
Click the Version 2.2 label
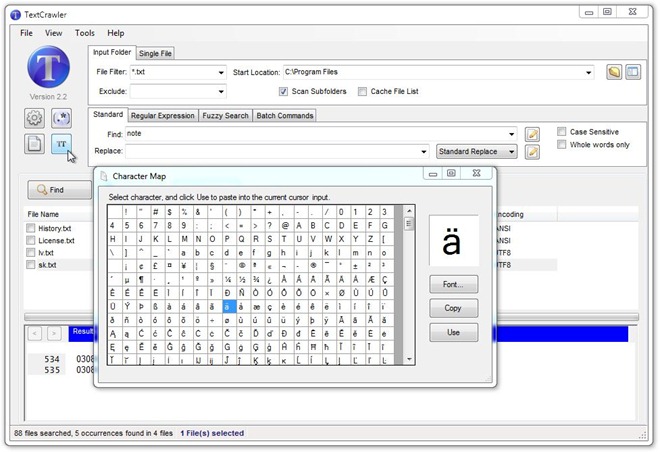pyautogui.click(x=48, y=97)
